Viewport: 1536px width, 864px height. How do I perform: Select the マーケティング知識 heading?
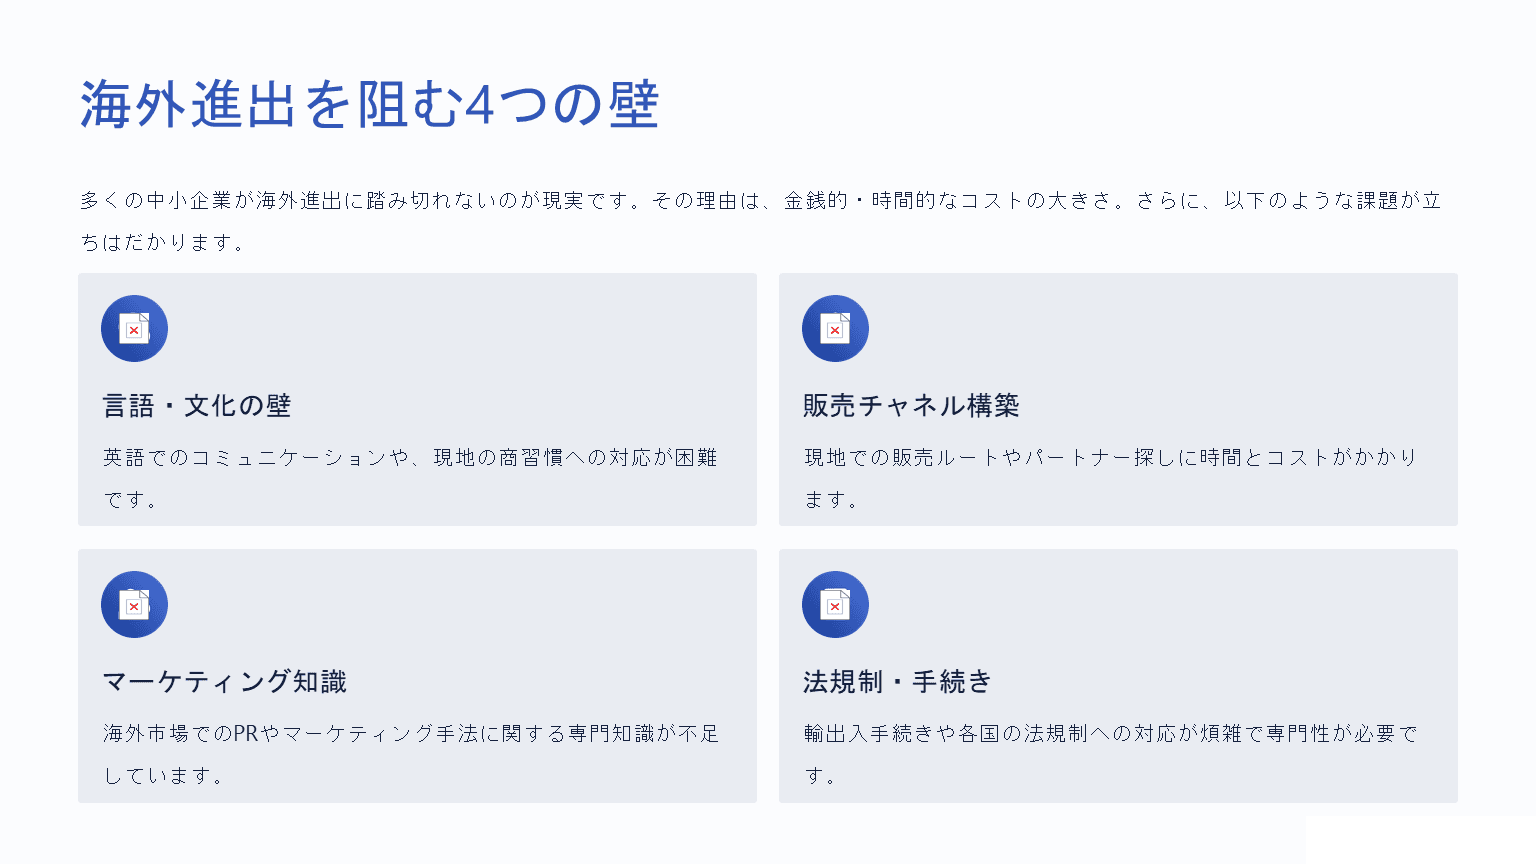click(x=225, y=682)
